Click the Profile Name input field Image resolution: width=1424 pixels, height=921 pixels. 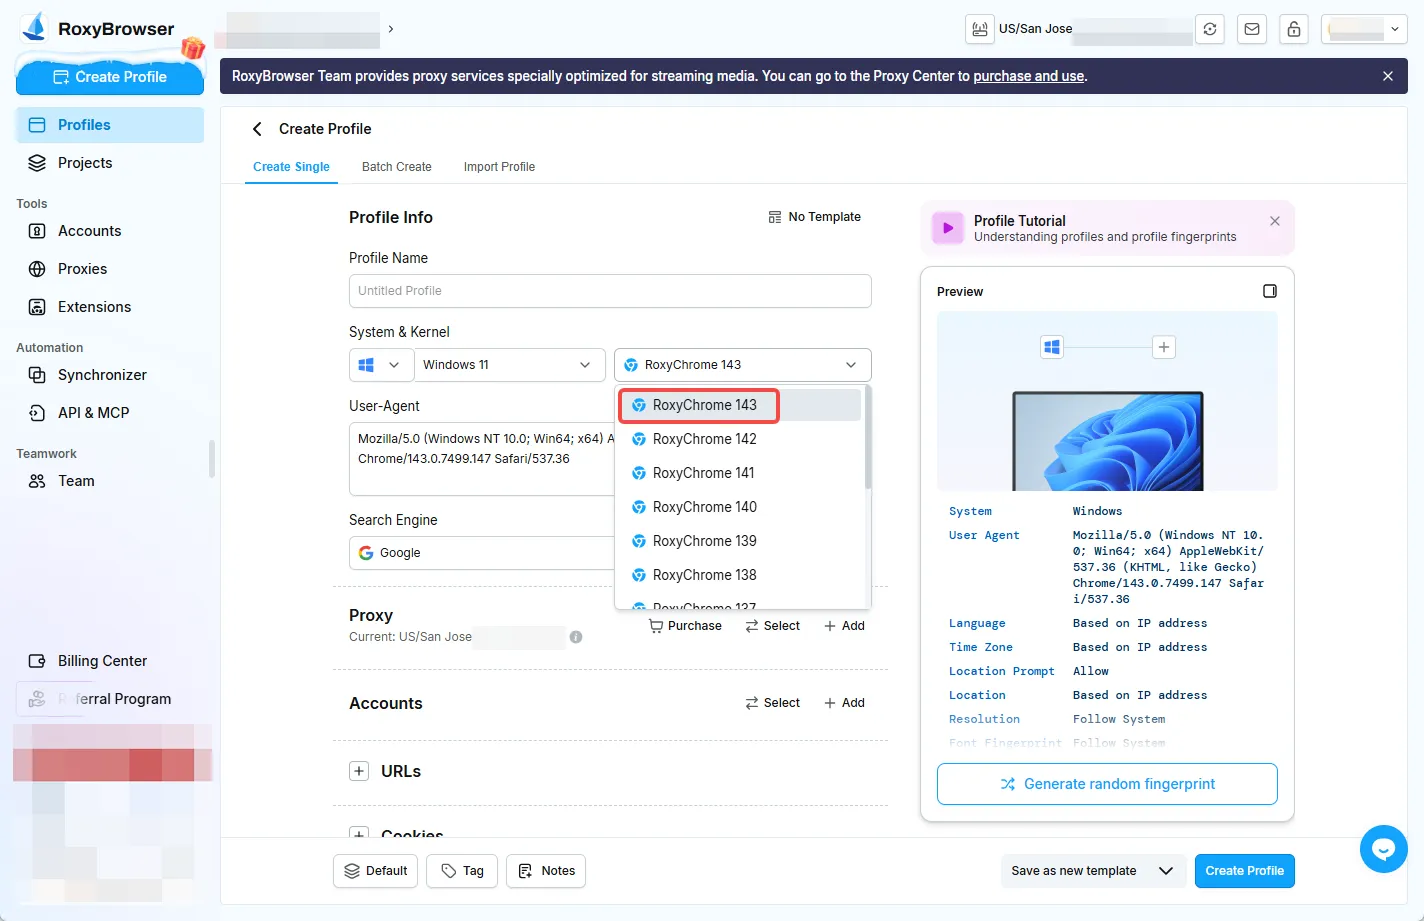pos(610,291)
